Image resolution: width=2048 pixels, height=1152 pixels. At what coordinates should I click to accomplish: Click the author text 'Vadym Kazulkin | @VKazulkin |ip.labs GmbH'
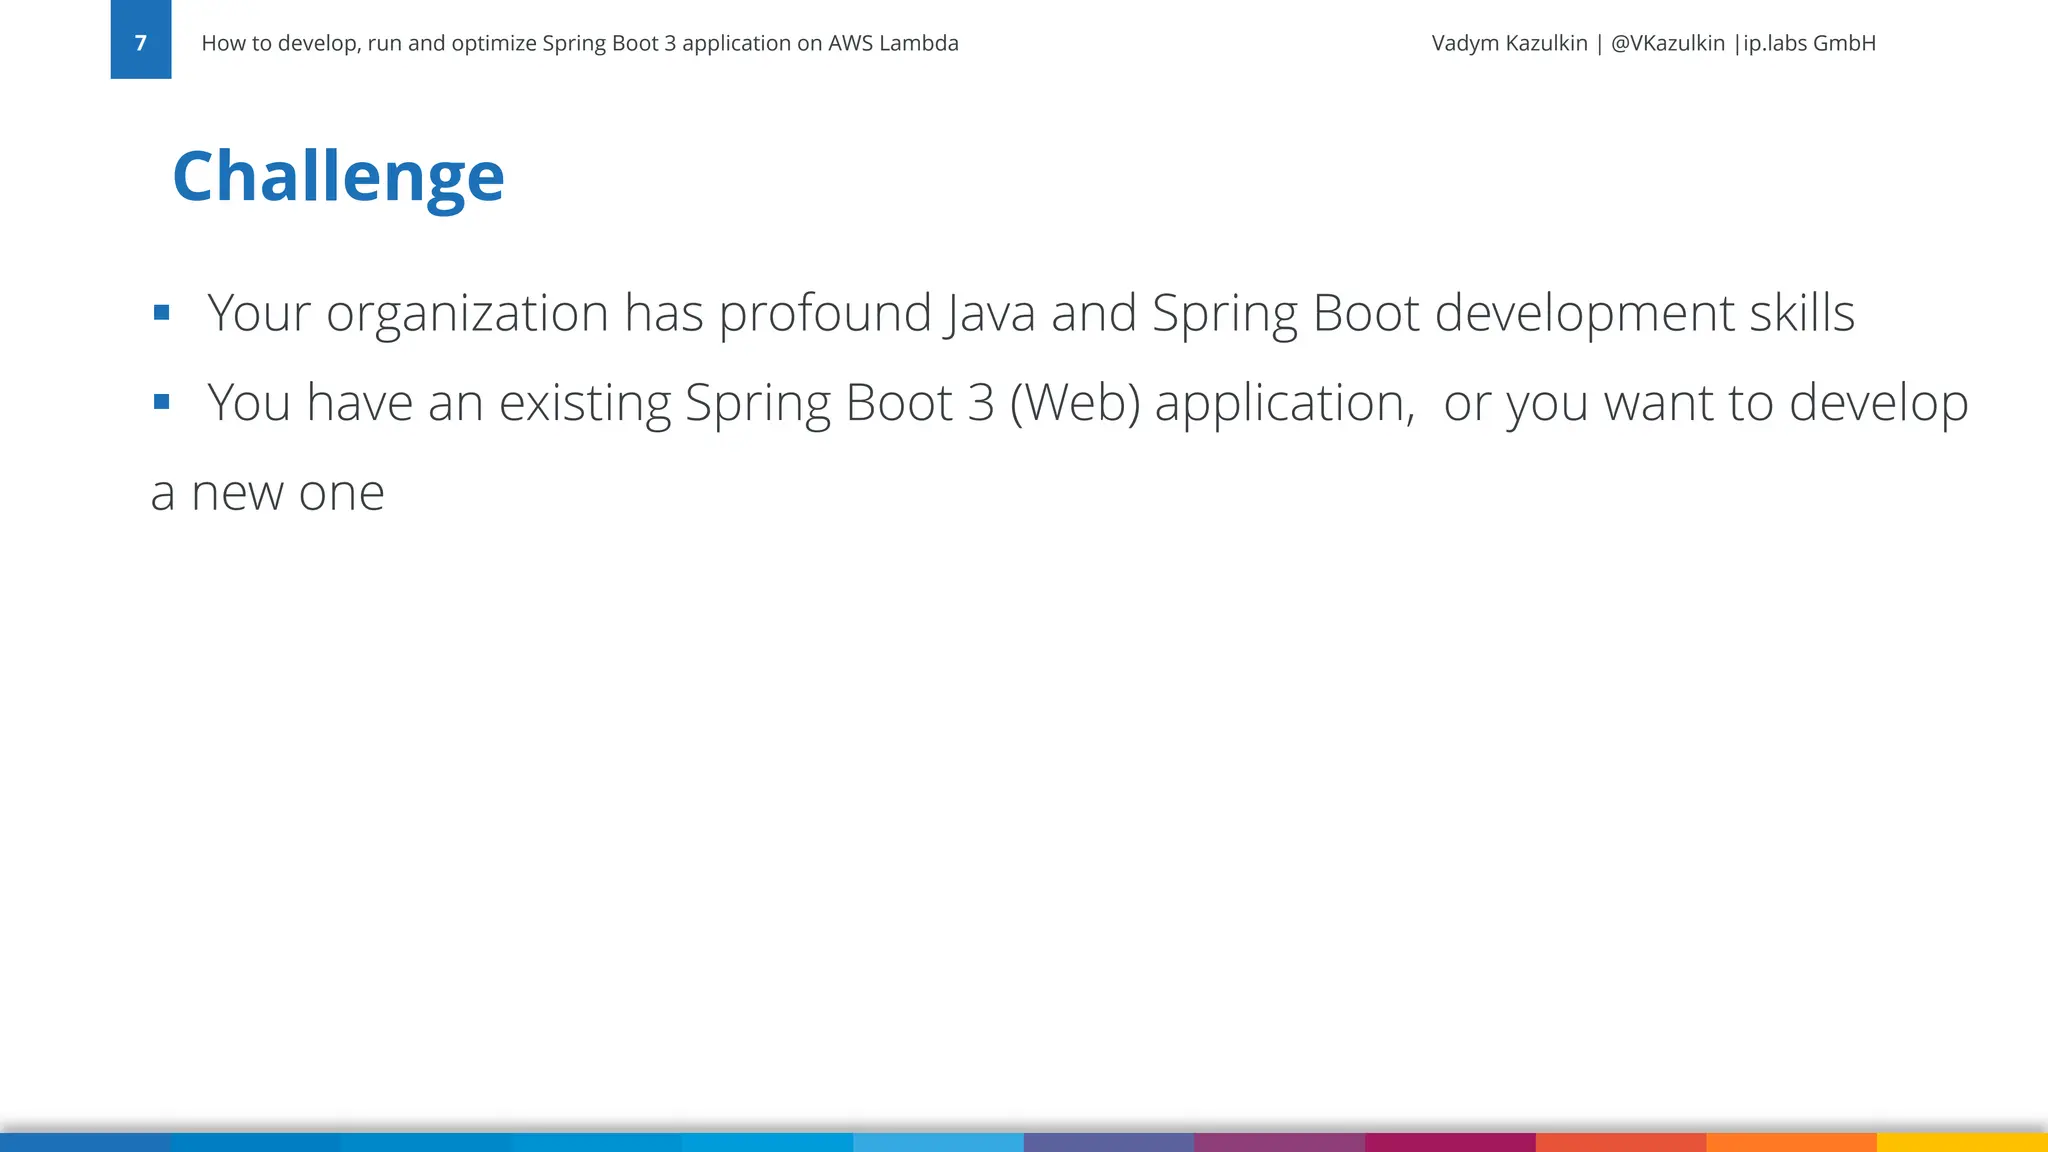click(1653, 44)
